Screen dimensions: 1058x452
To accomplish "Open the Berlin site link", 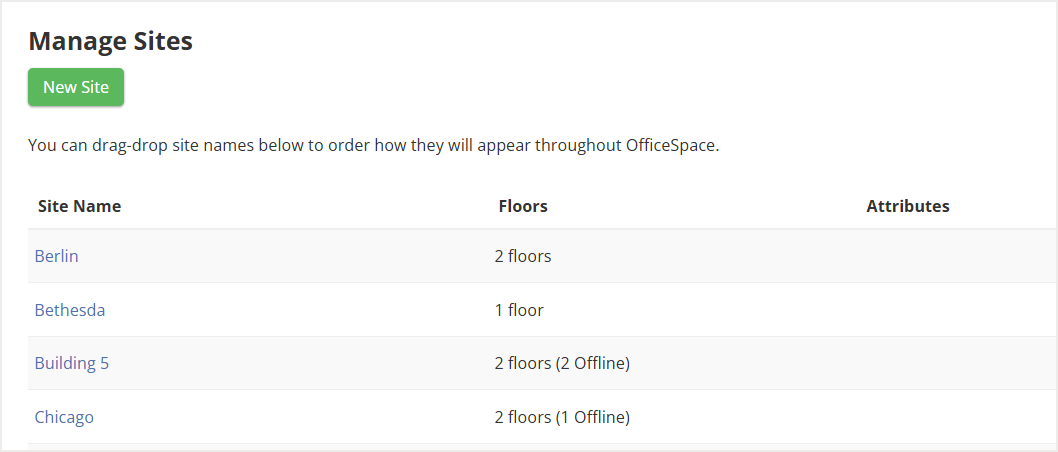I will pos(57,256).
